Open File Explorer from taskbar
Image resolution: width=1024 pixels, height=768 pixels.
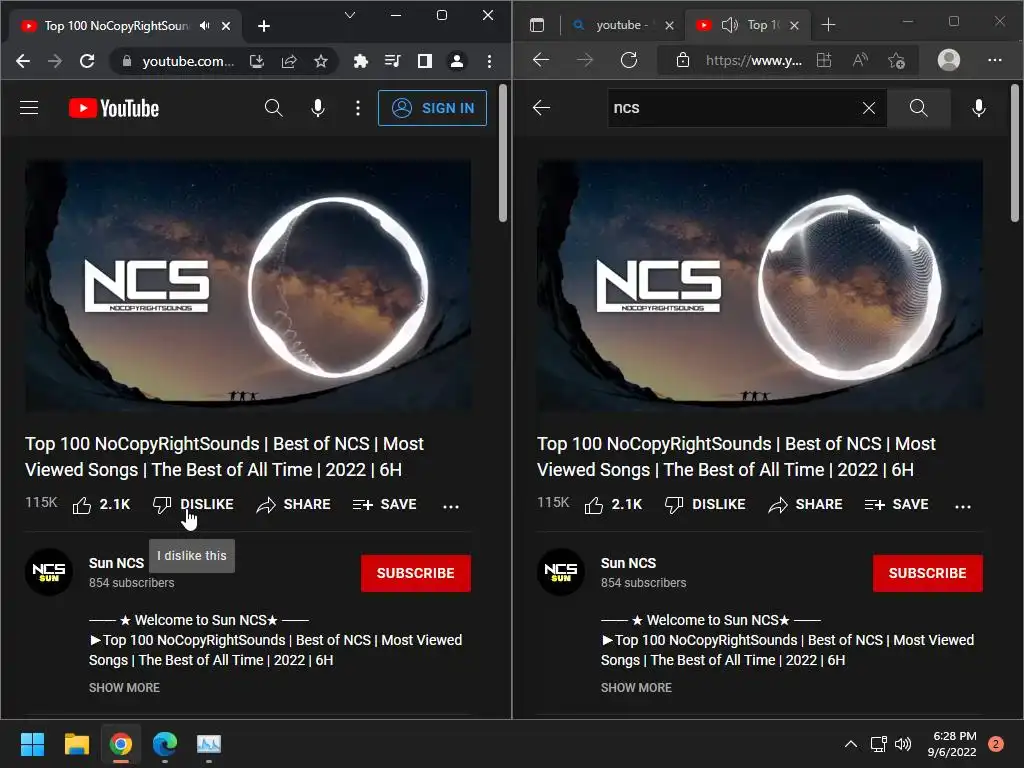76,744
